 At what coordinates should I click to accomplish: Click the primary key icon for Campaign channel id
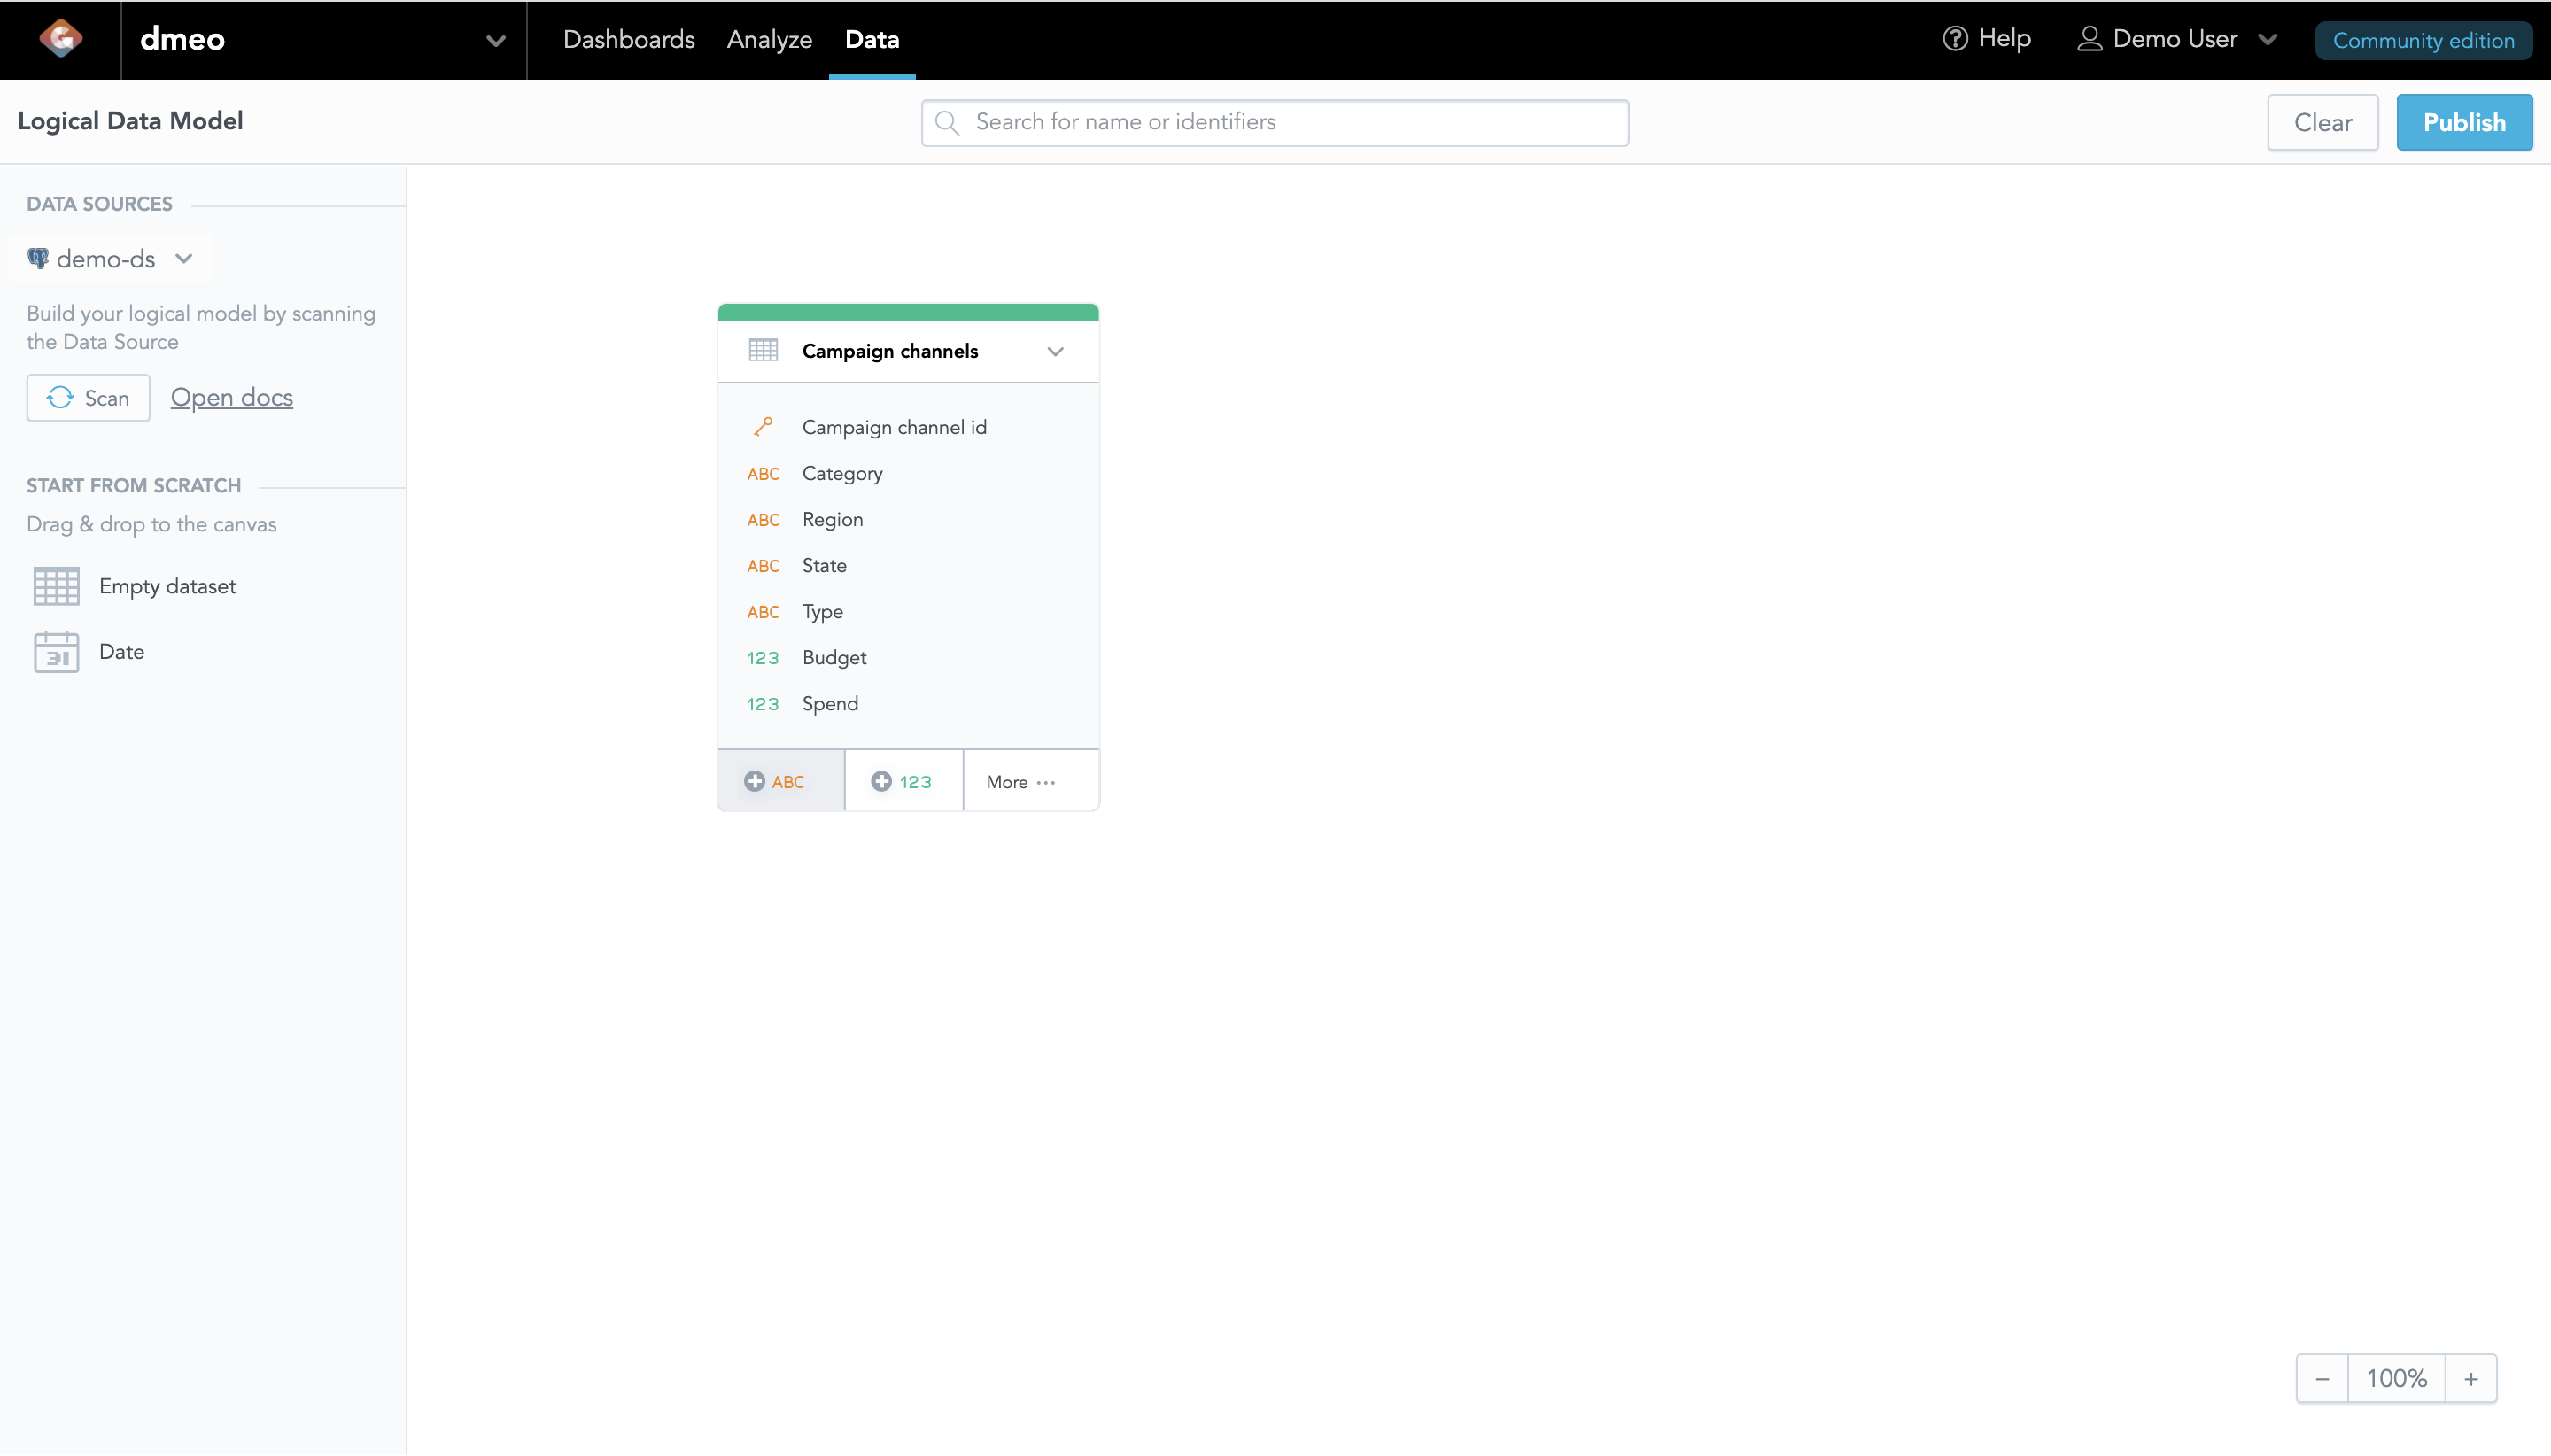(763, 427)
